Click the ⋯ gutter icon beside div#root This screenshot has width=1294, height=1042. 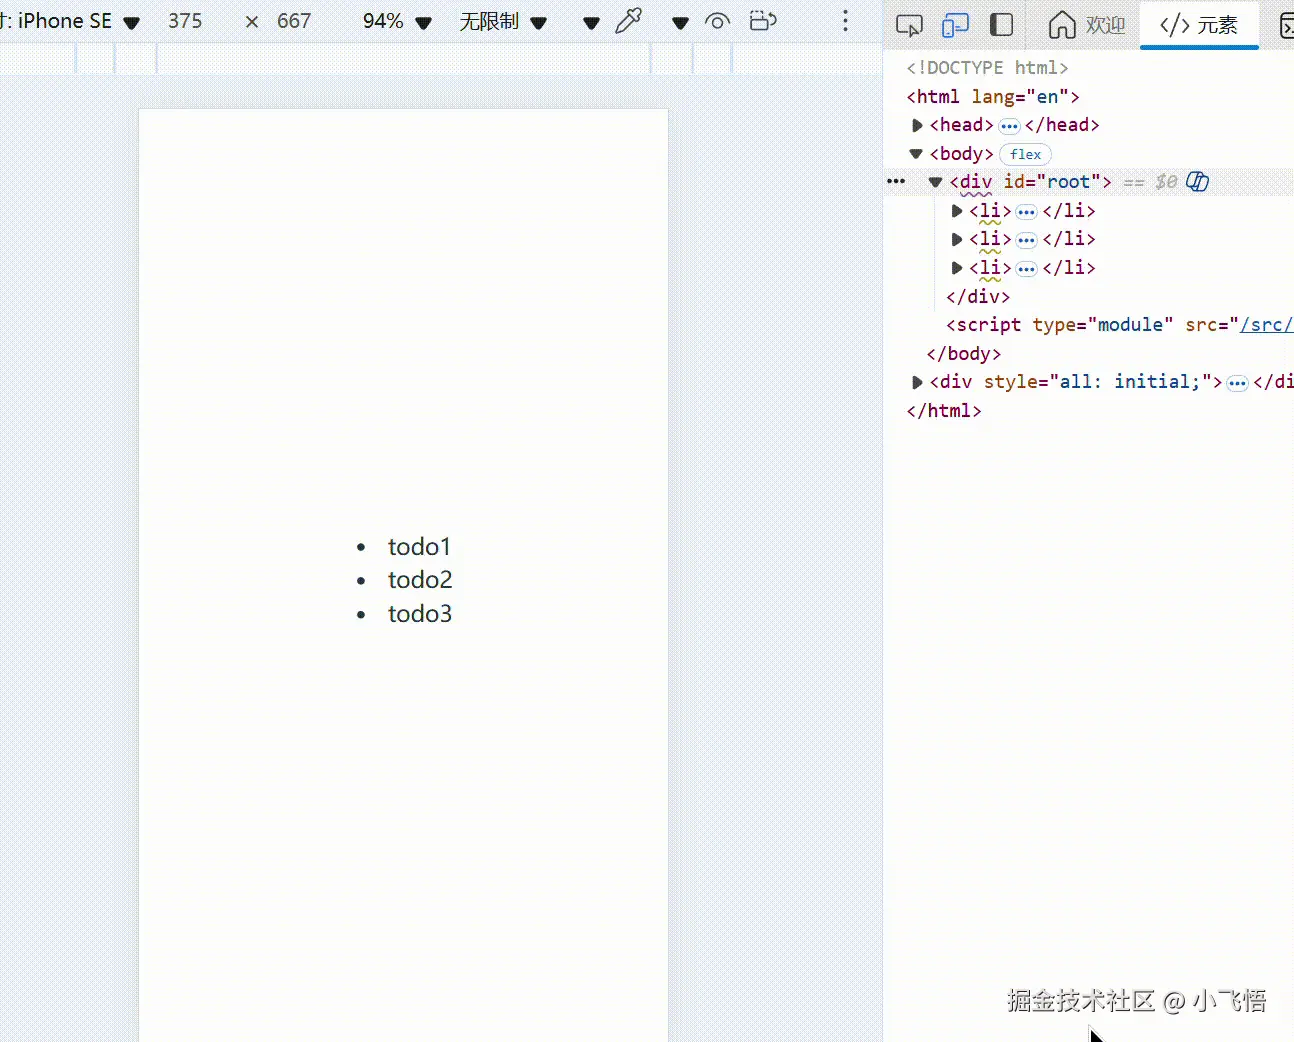coord(894,181)
